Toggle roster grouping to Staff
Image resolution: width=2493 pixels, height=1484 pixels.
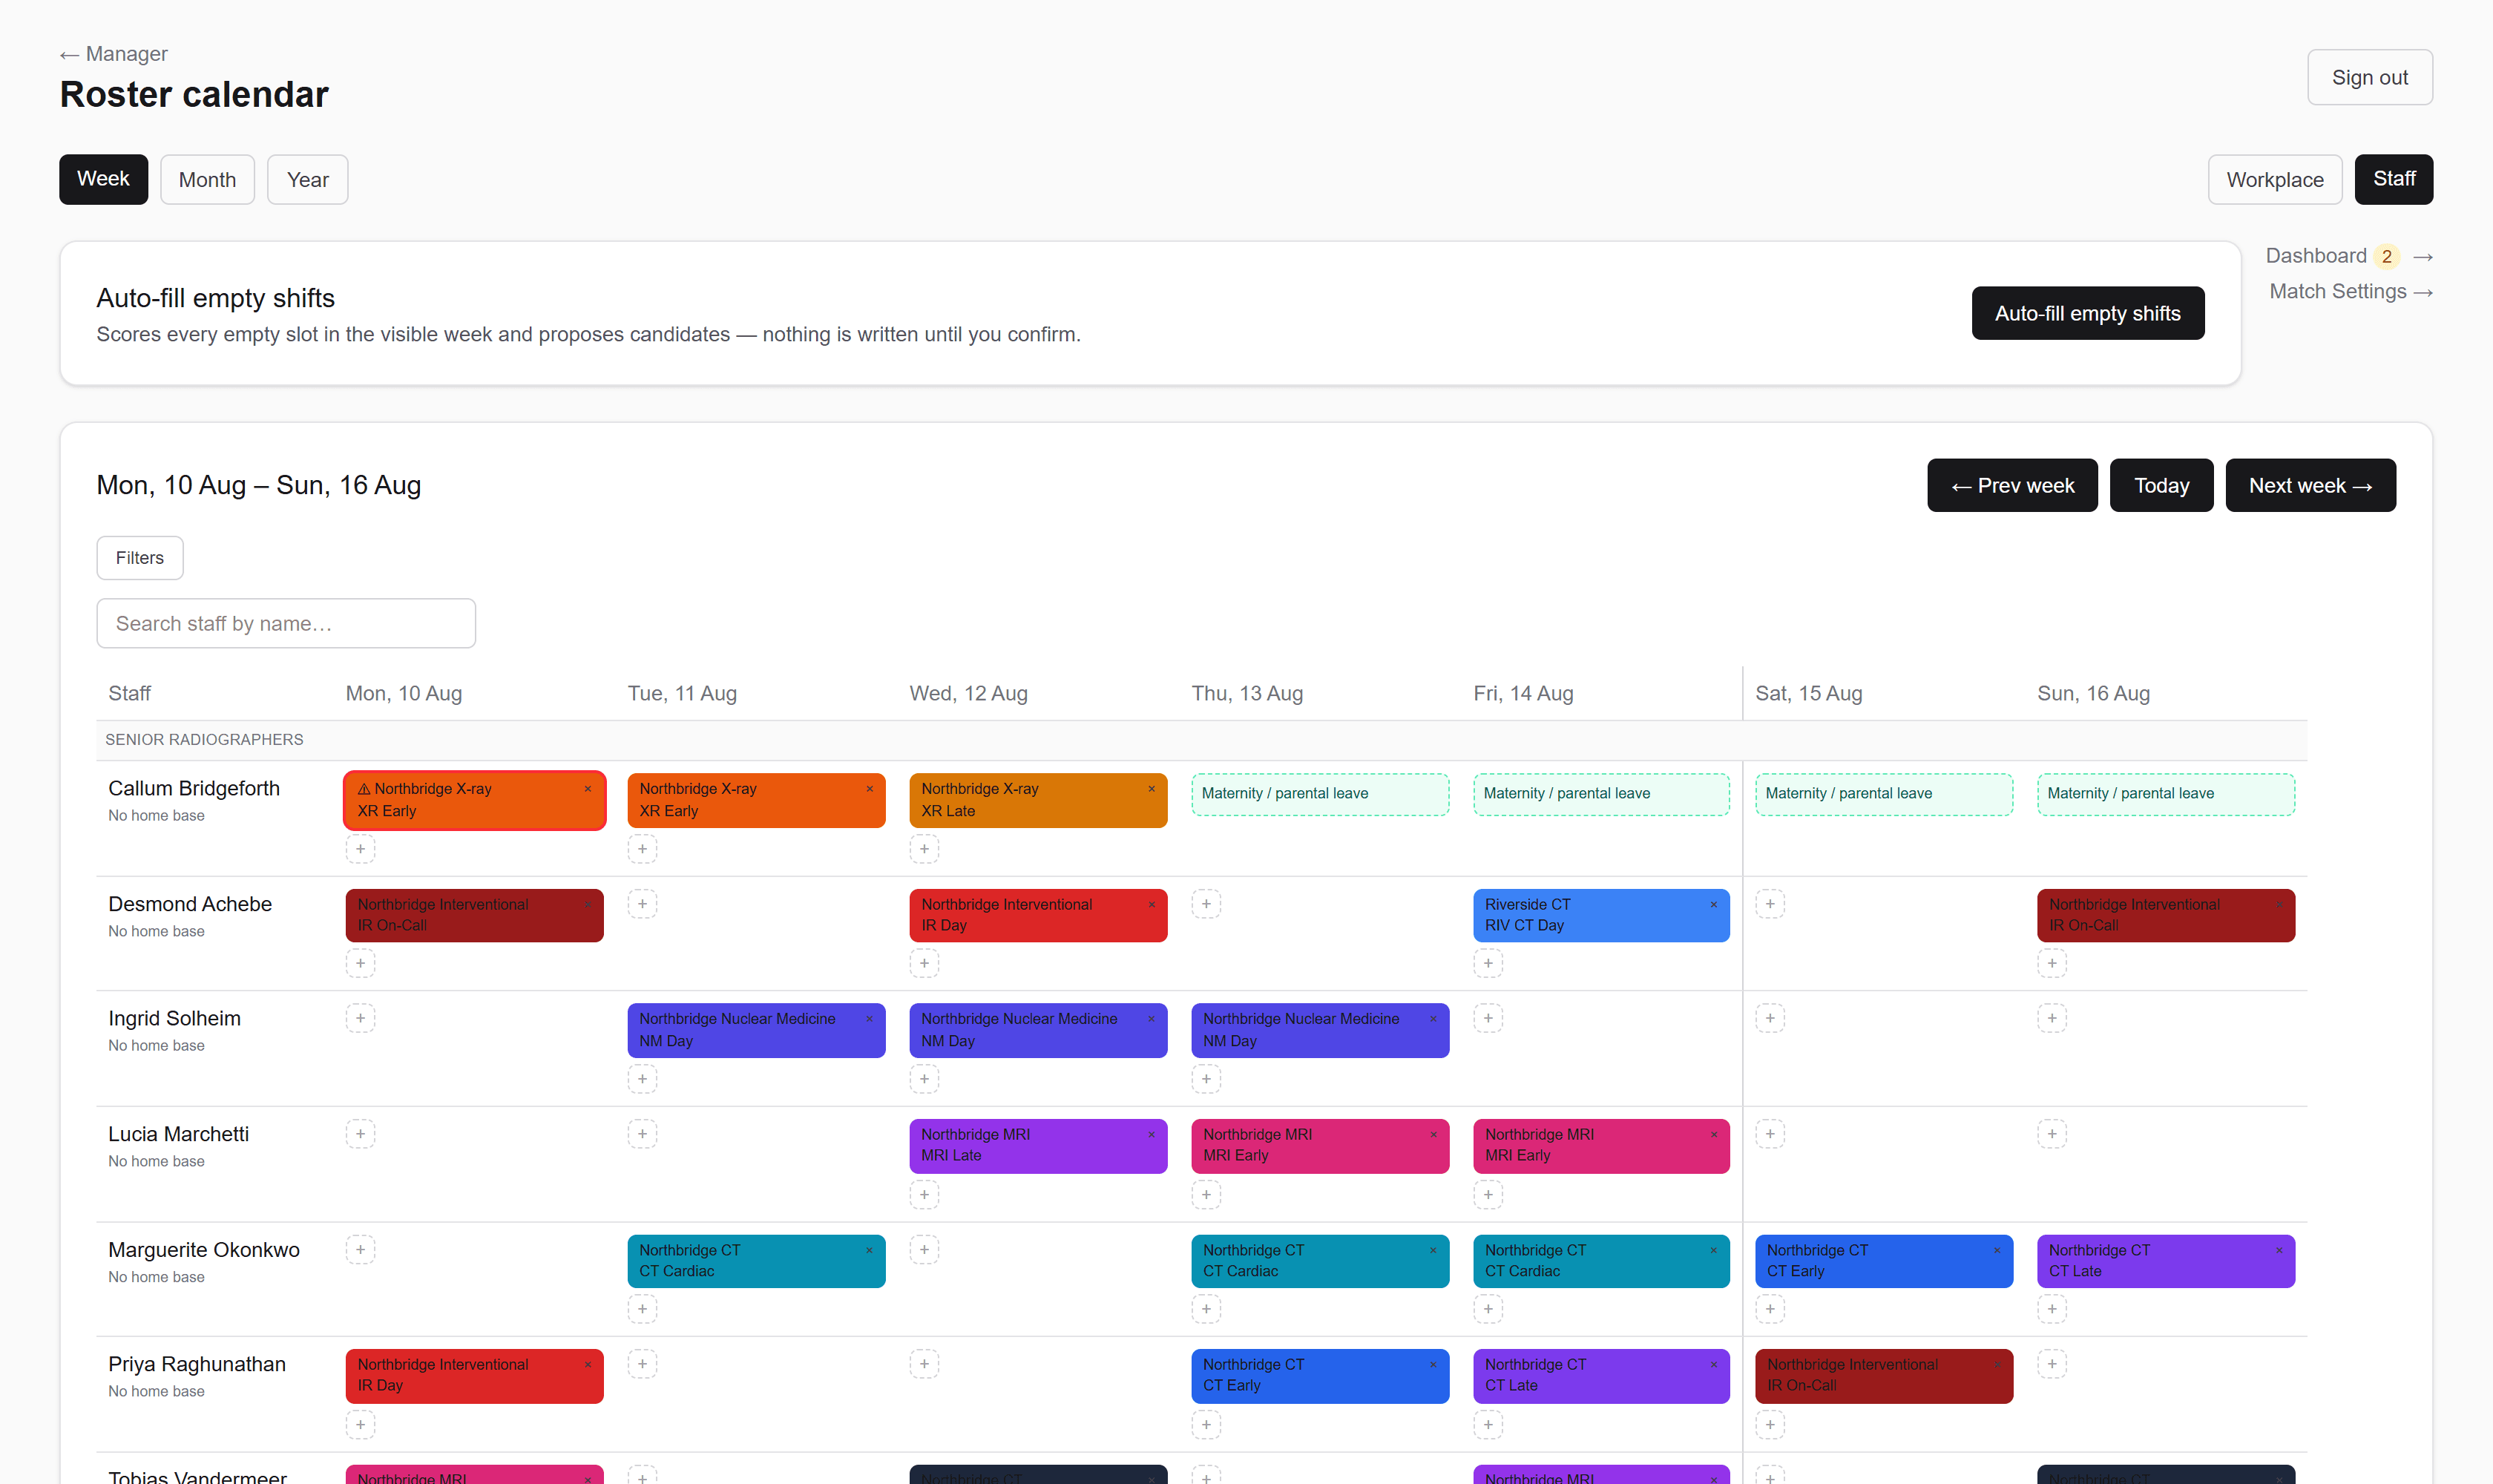coord(2394,180)
